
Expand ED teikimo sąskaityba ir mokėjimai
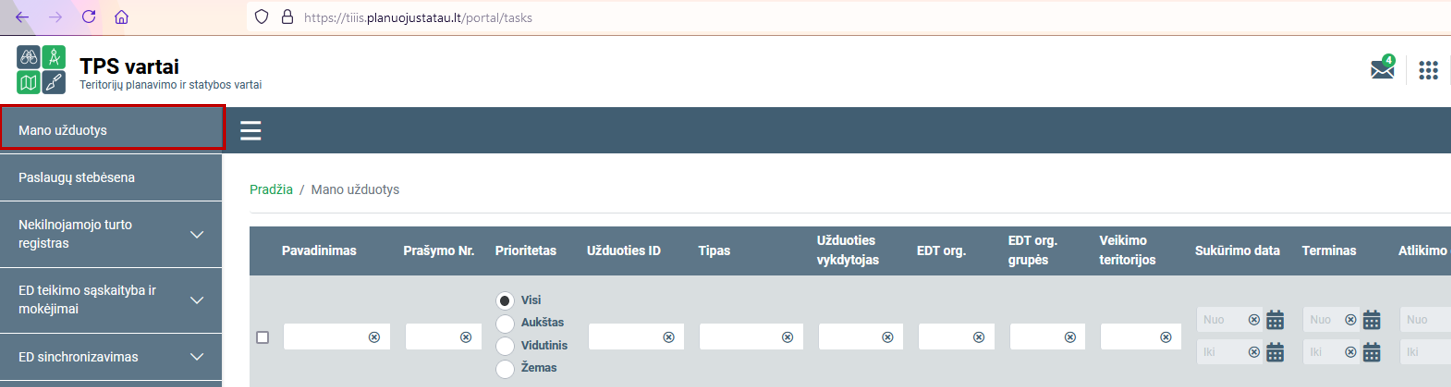(110, 300)
